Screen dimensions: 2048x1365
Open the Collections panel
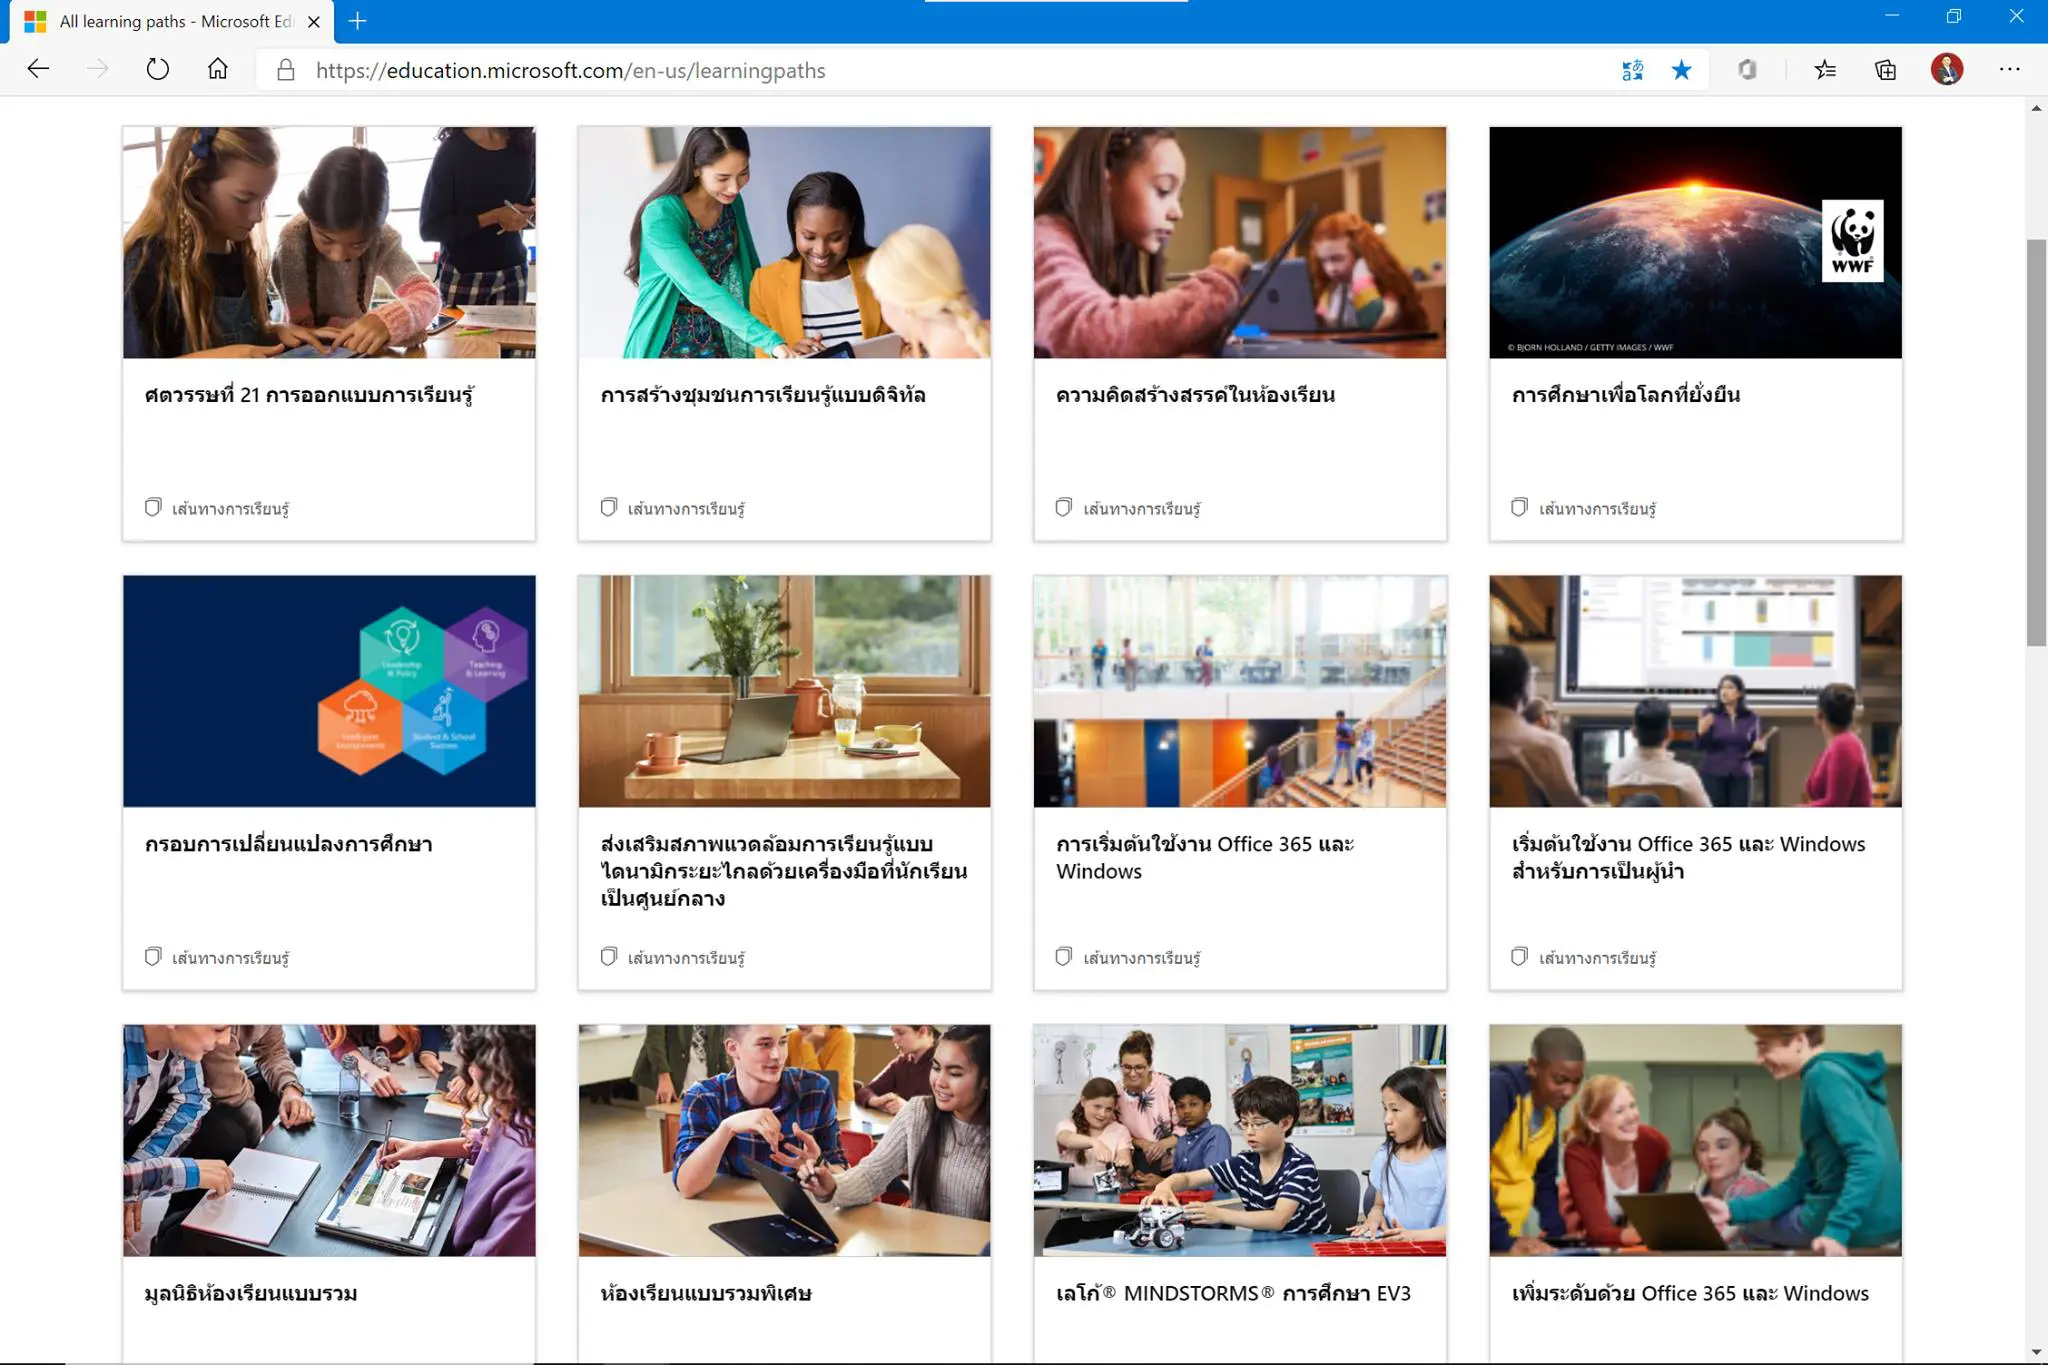click(1885, 70)
